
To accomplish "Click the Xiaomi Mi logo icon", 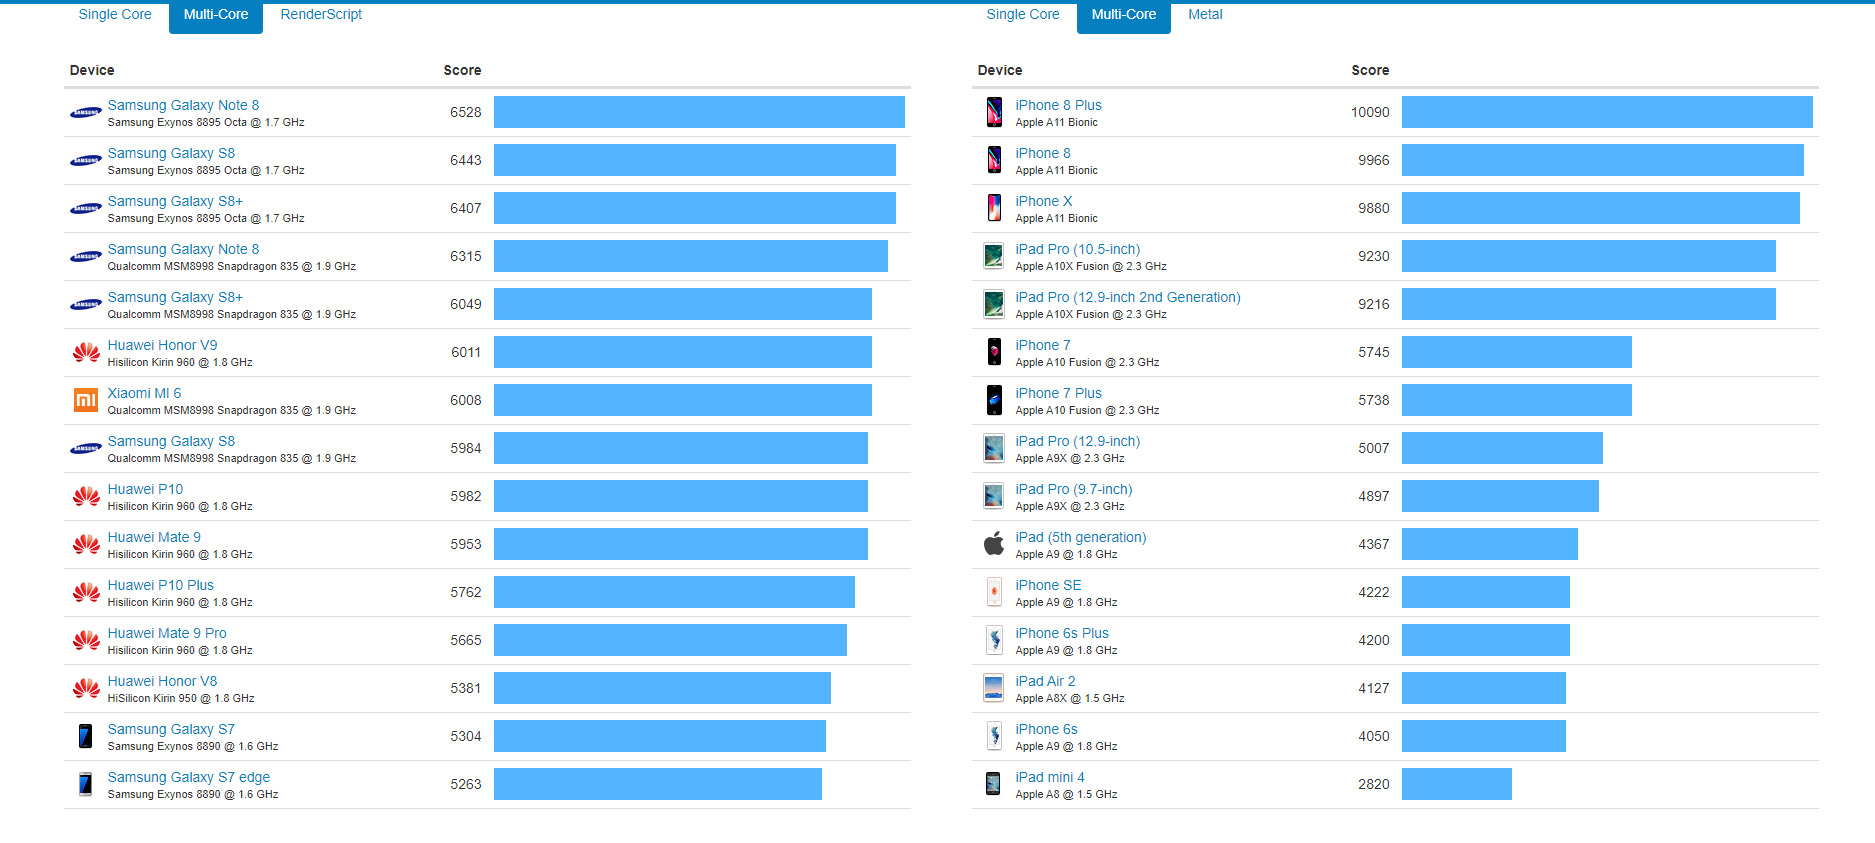I will pos(86,400).
